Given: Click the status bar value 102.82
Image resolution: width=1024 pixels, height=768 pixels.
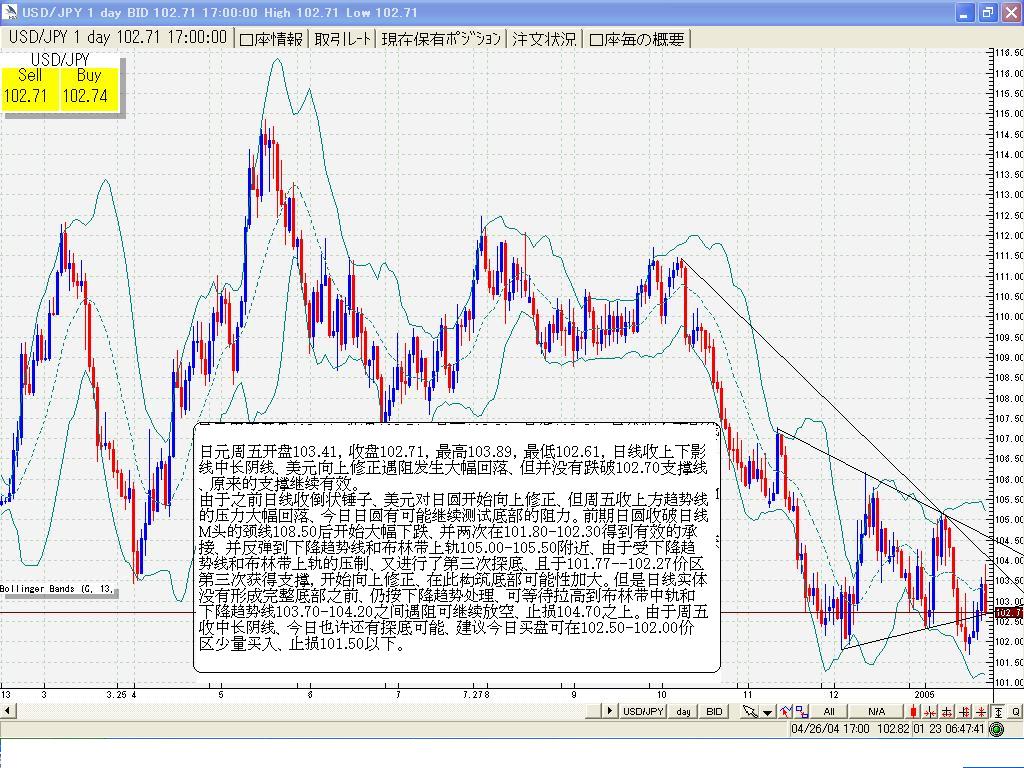Looking at the screenshot, I should (893, 729).
